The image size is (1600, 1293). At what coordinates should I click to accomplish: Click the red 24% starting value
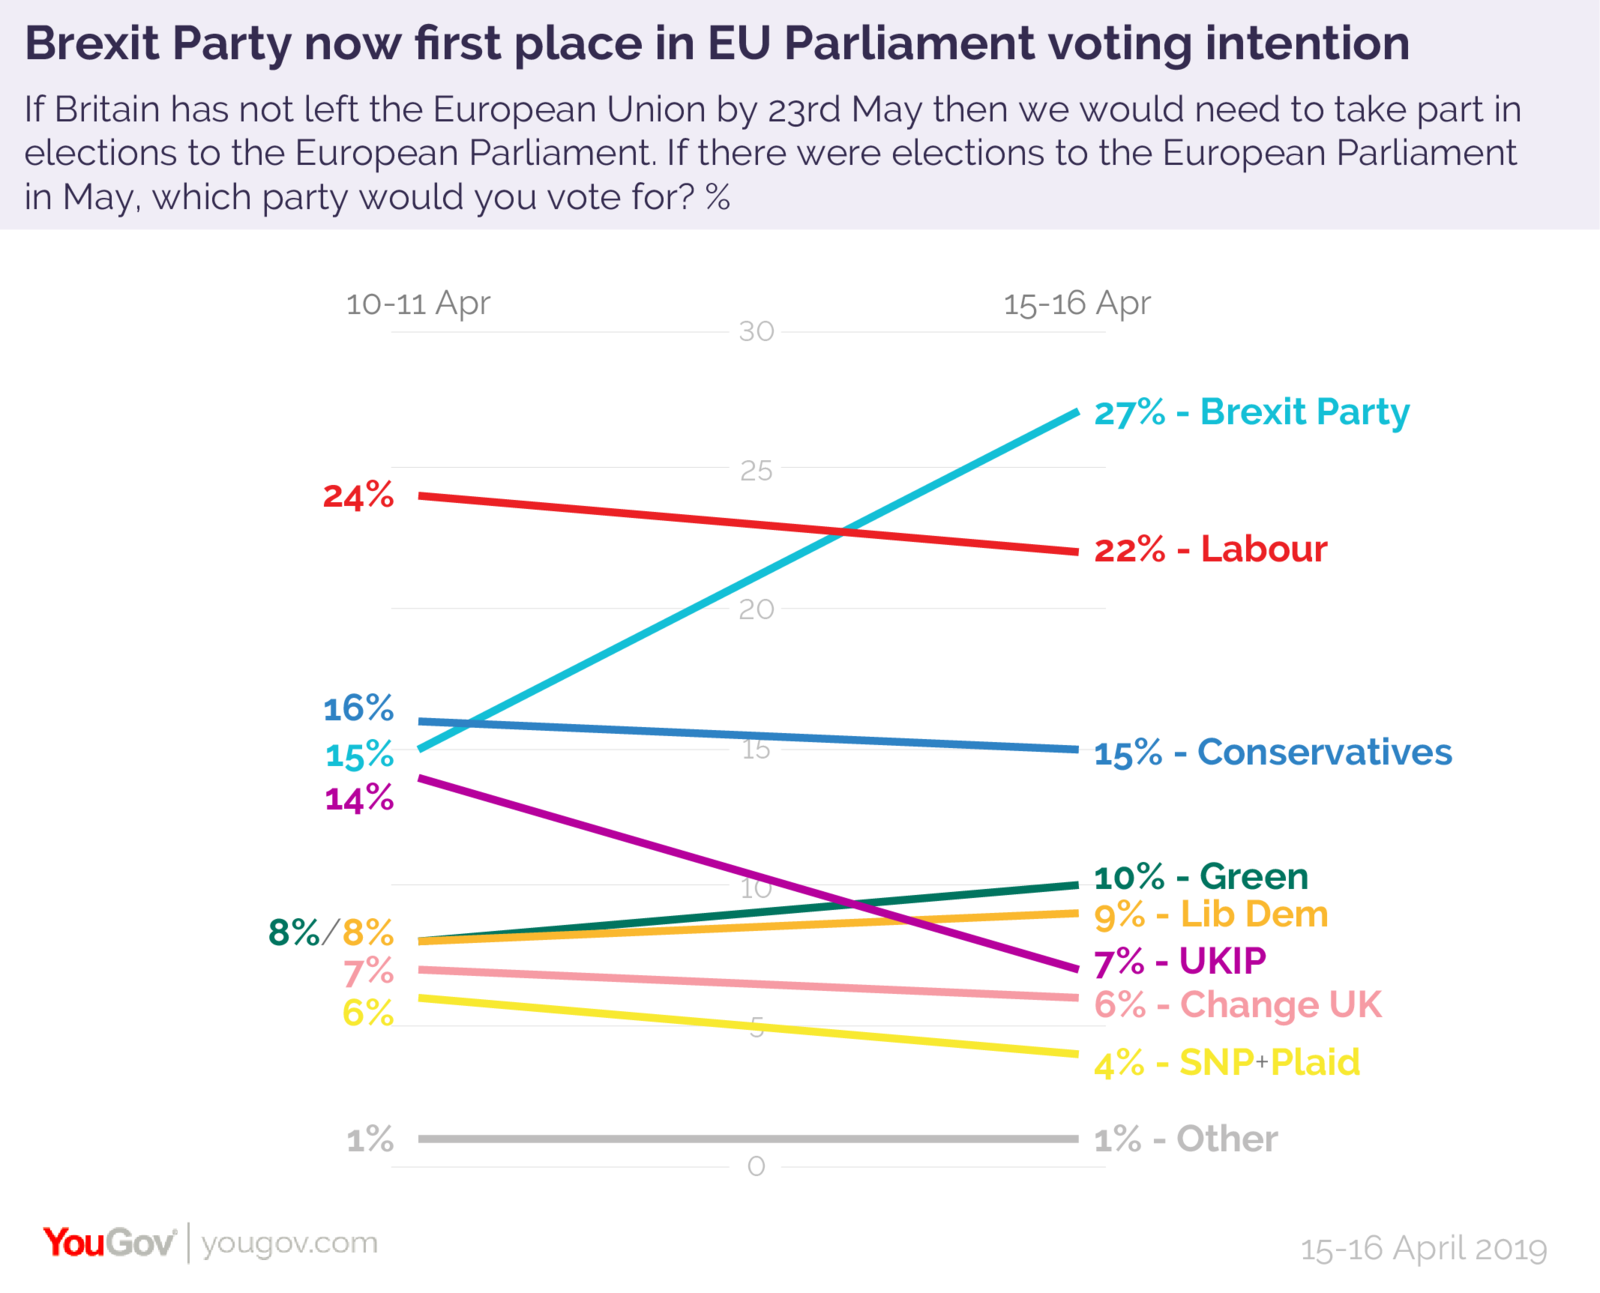tap(358, 496)
